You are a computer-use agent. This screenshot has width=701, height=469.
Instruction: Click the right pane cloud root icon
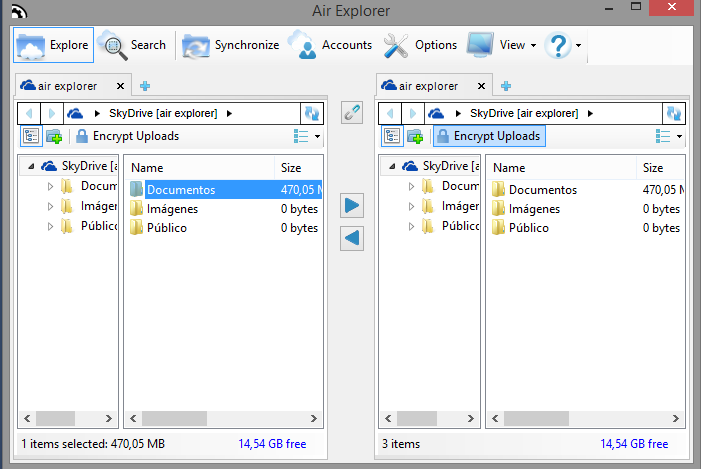pos(436,114)
